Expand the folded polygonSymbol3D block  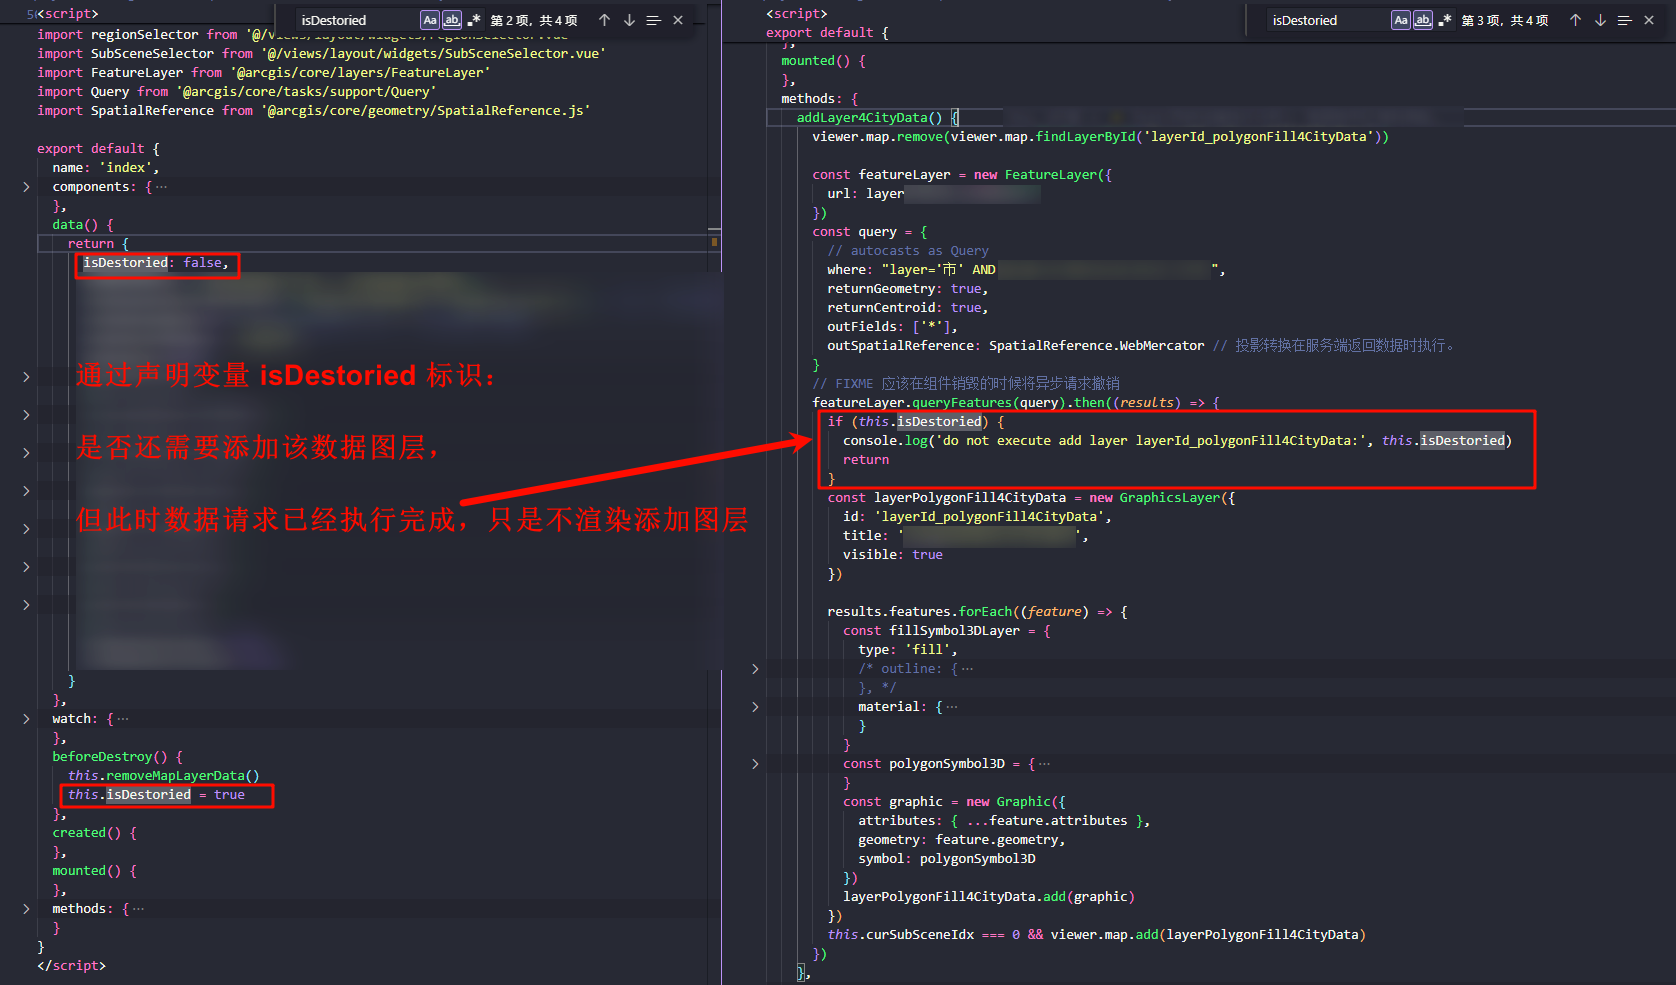point(755,764)
